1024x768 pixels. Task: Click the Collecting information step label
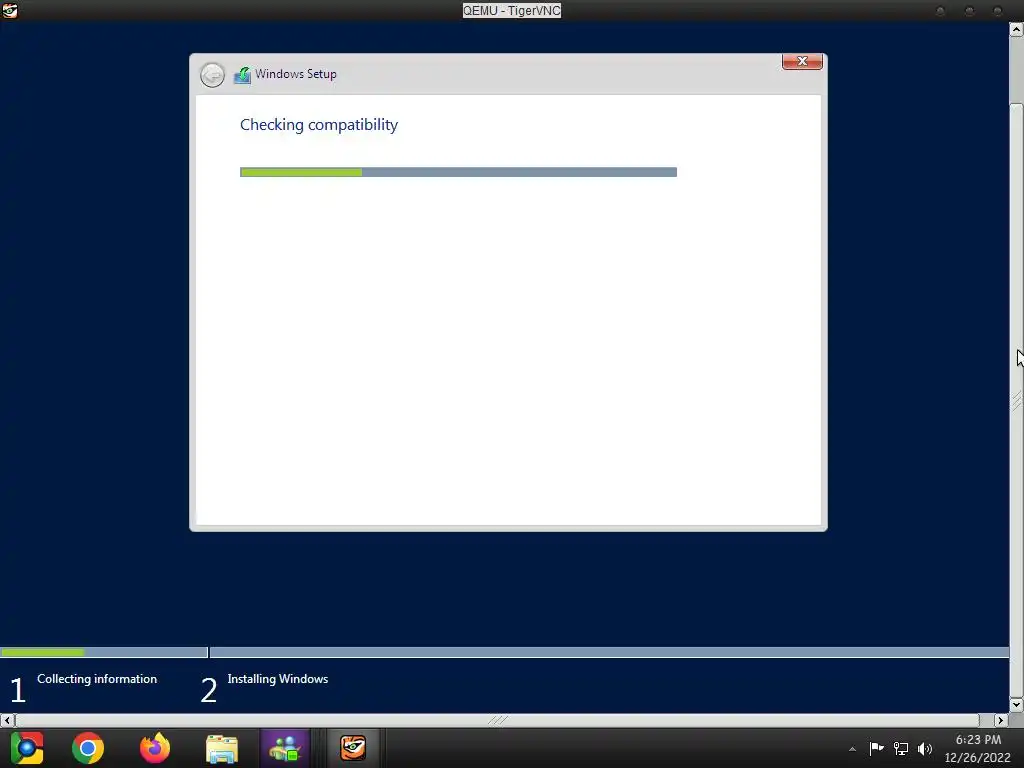tap(97, 679)
